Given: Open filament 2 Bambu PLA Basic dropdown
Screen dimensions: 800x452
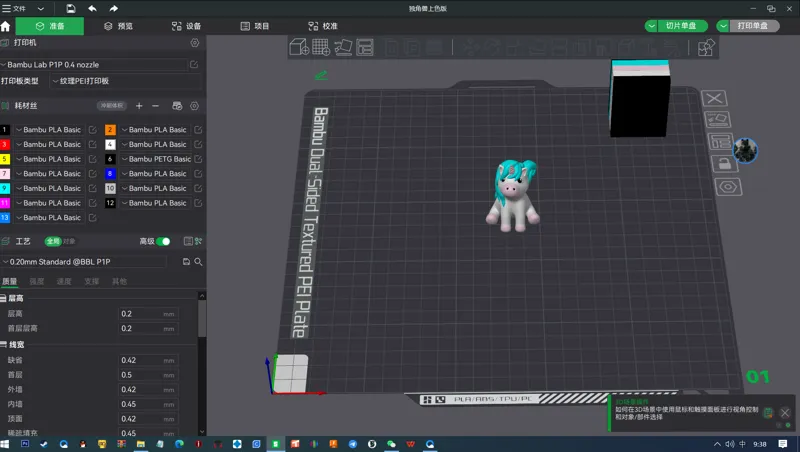Looking at the screenshot, I should [x=154, y=130].
